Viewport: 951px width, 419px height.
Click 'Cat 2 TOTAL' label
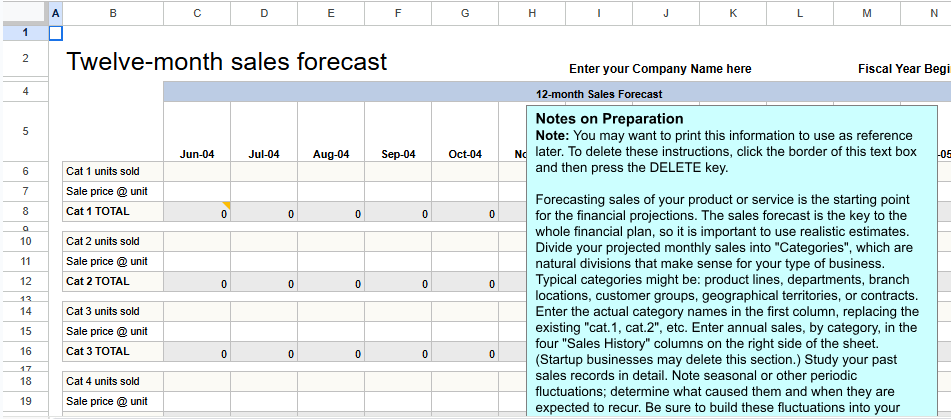tap(98, 281)
